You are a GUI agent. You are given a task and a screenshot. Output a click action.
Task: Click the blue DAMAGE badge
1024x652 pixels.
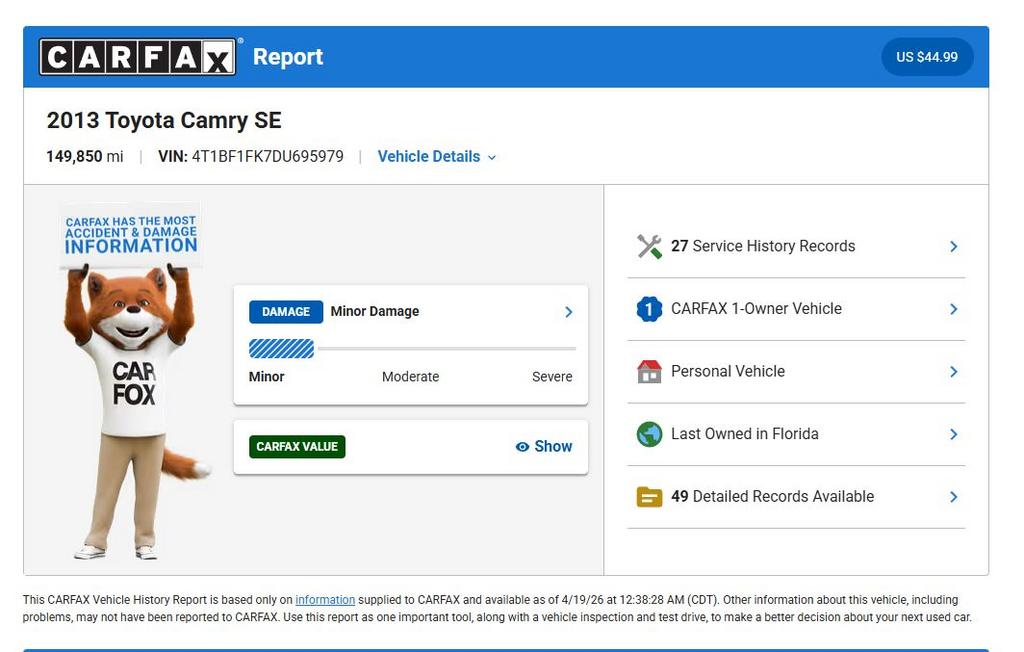click(x=286, y=312)
